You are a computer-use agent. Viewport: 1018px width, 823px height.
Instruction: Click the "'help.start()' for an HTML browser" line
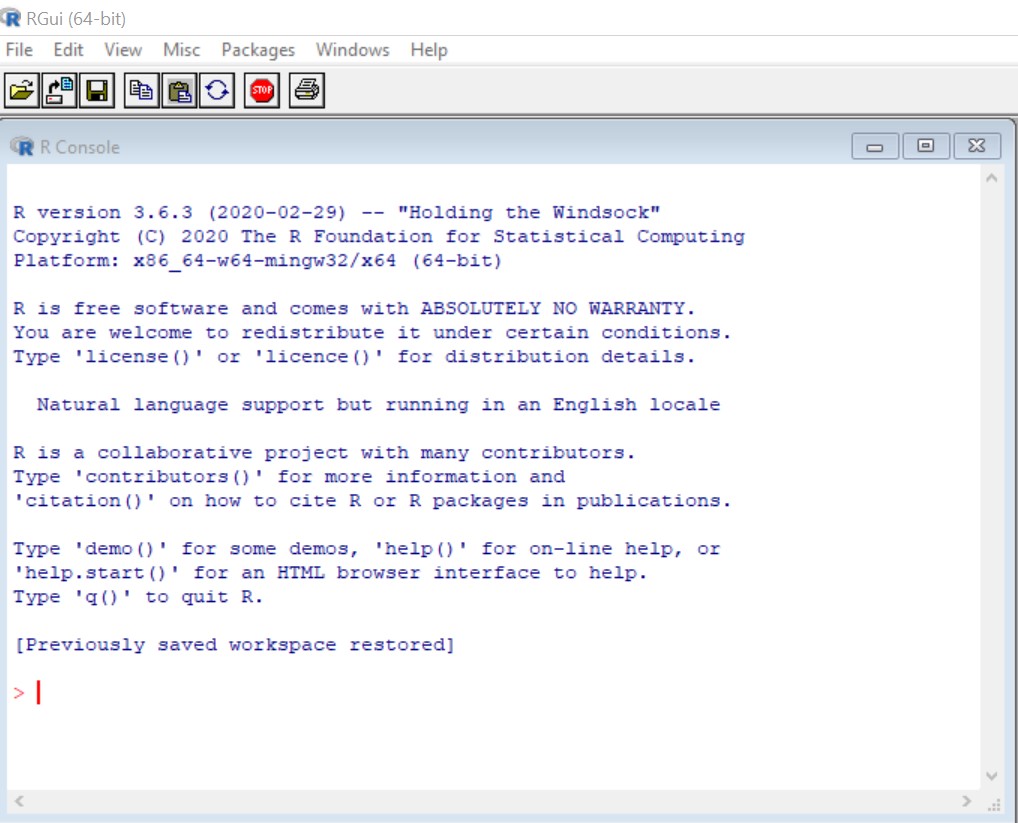pyautogui.click(x=330, y=573)
